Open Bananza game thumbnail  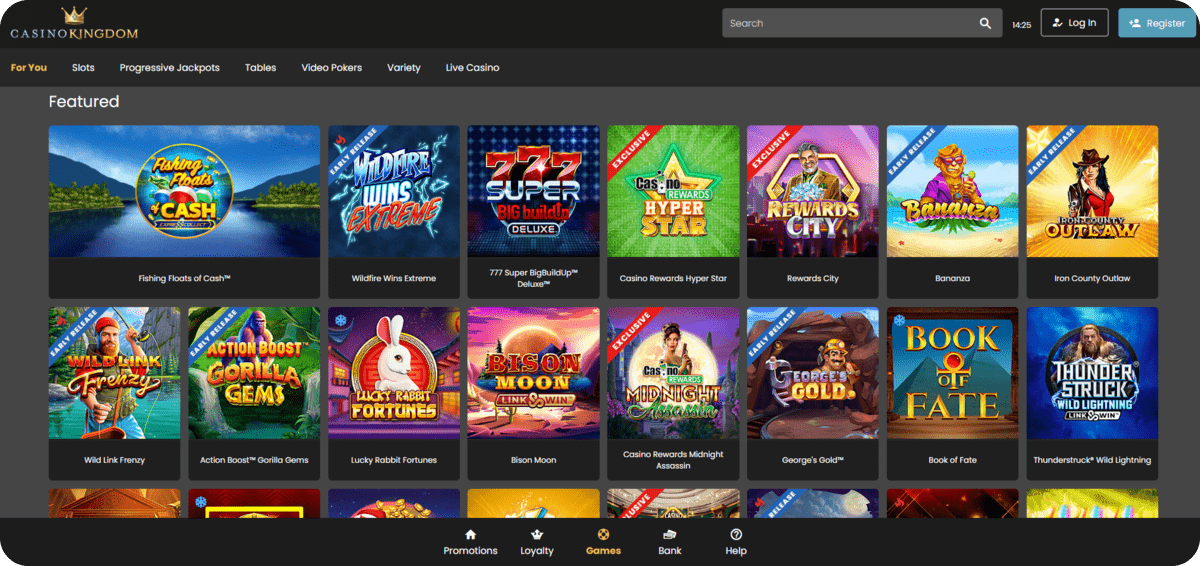click(x=952, y=191)
